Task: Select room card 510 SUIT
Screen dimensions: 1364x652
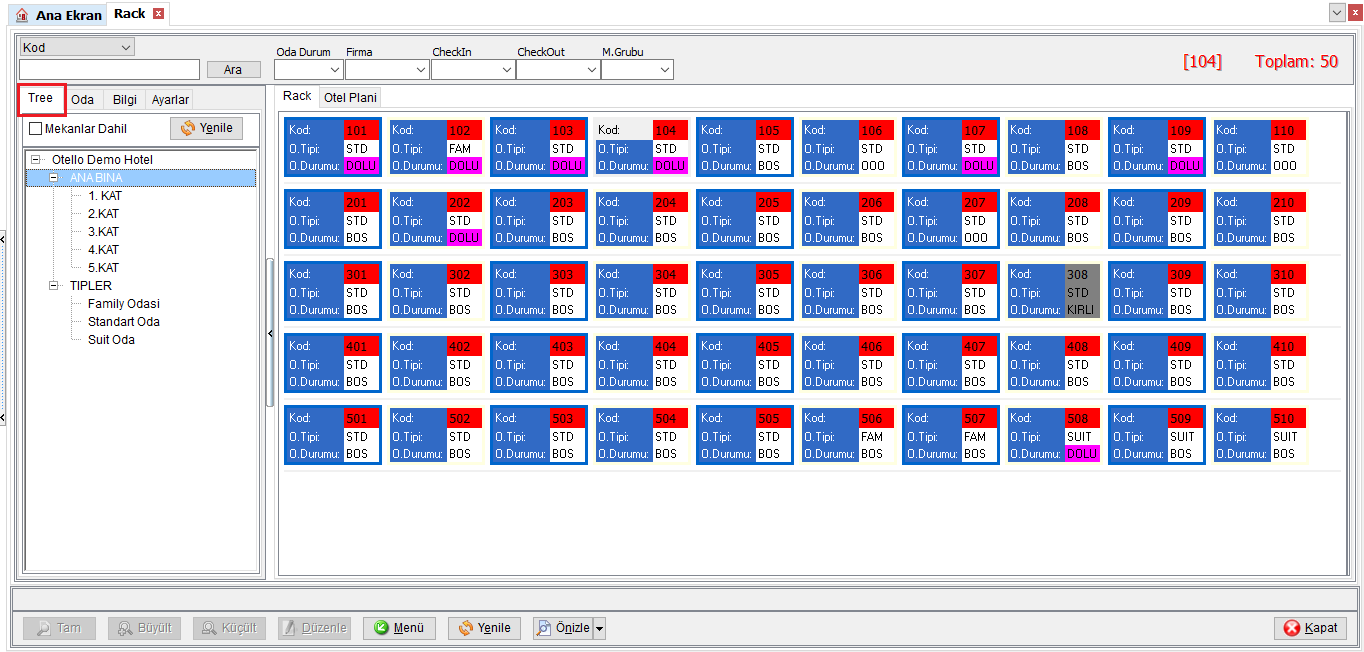Action: point(1260,435)
